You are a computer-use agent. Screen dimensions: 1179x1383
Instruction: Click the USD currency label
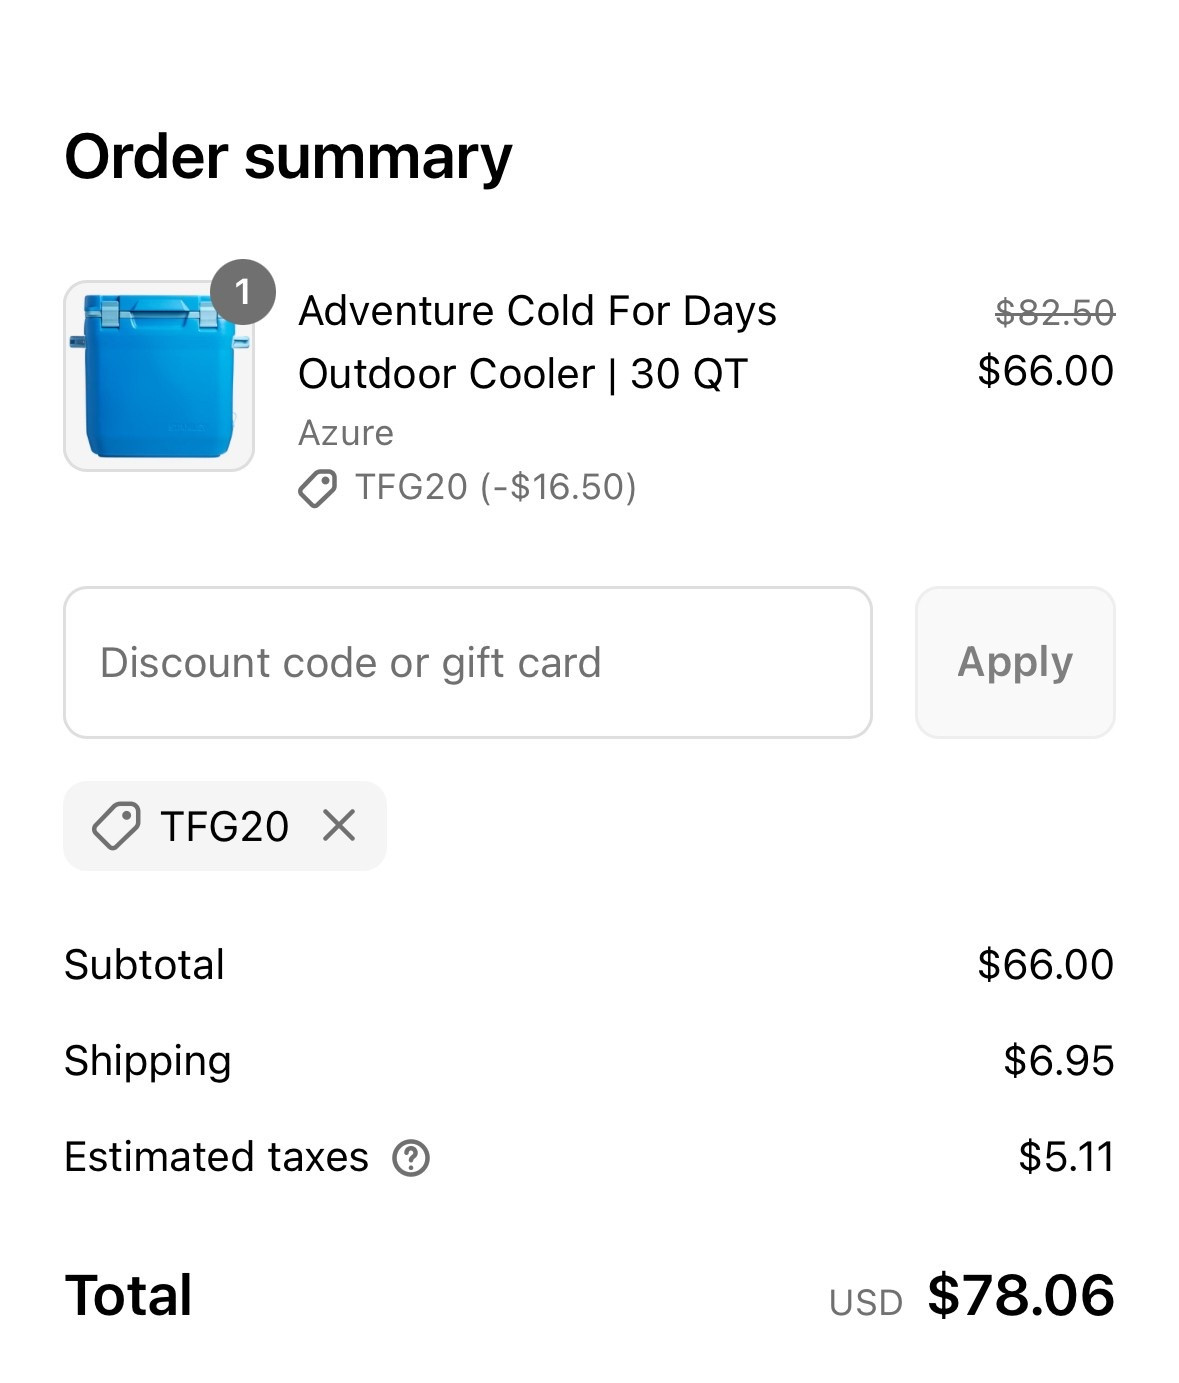(866, 1300)
